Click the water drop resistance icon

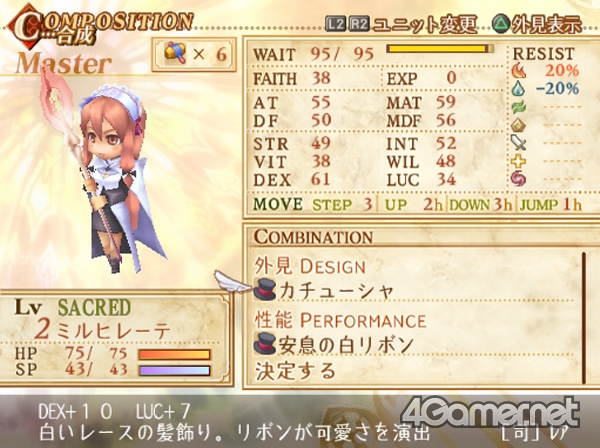click(x=518, y=89)
